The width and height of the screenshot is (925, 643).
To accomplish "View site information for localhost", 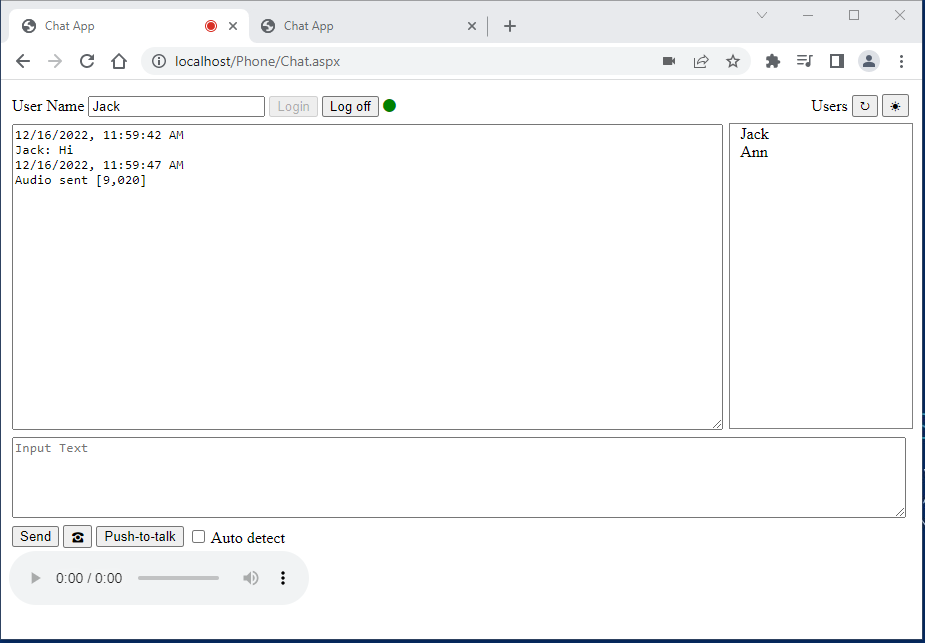I will coord(159,61).
